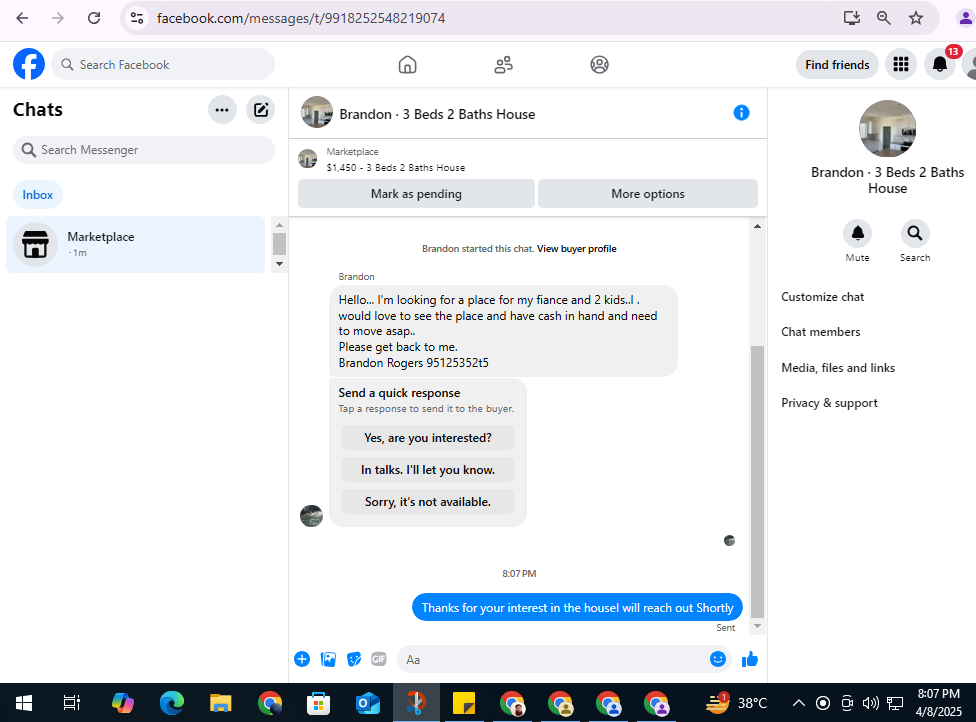Click Mark as pending button
Image resolution: width=976 pixels, height=722 pixels.
416,194
